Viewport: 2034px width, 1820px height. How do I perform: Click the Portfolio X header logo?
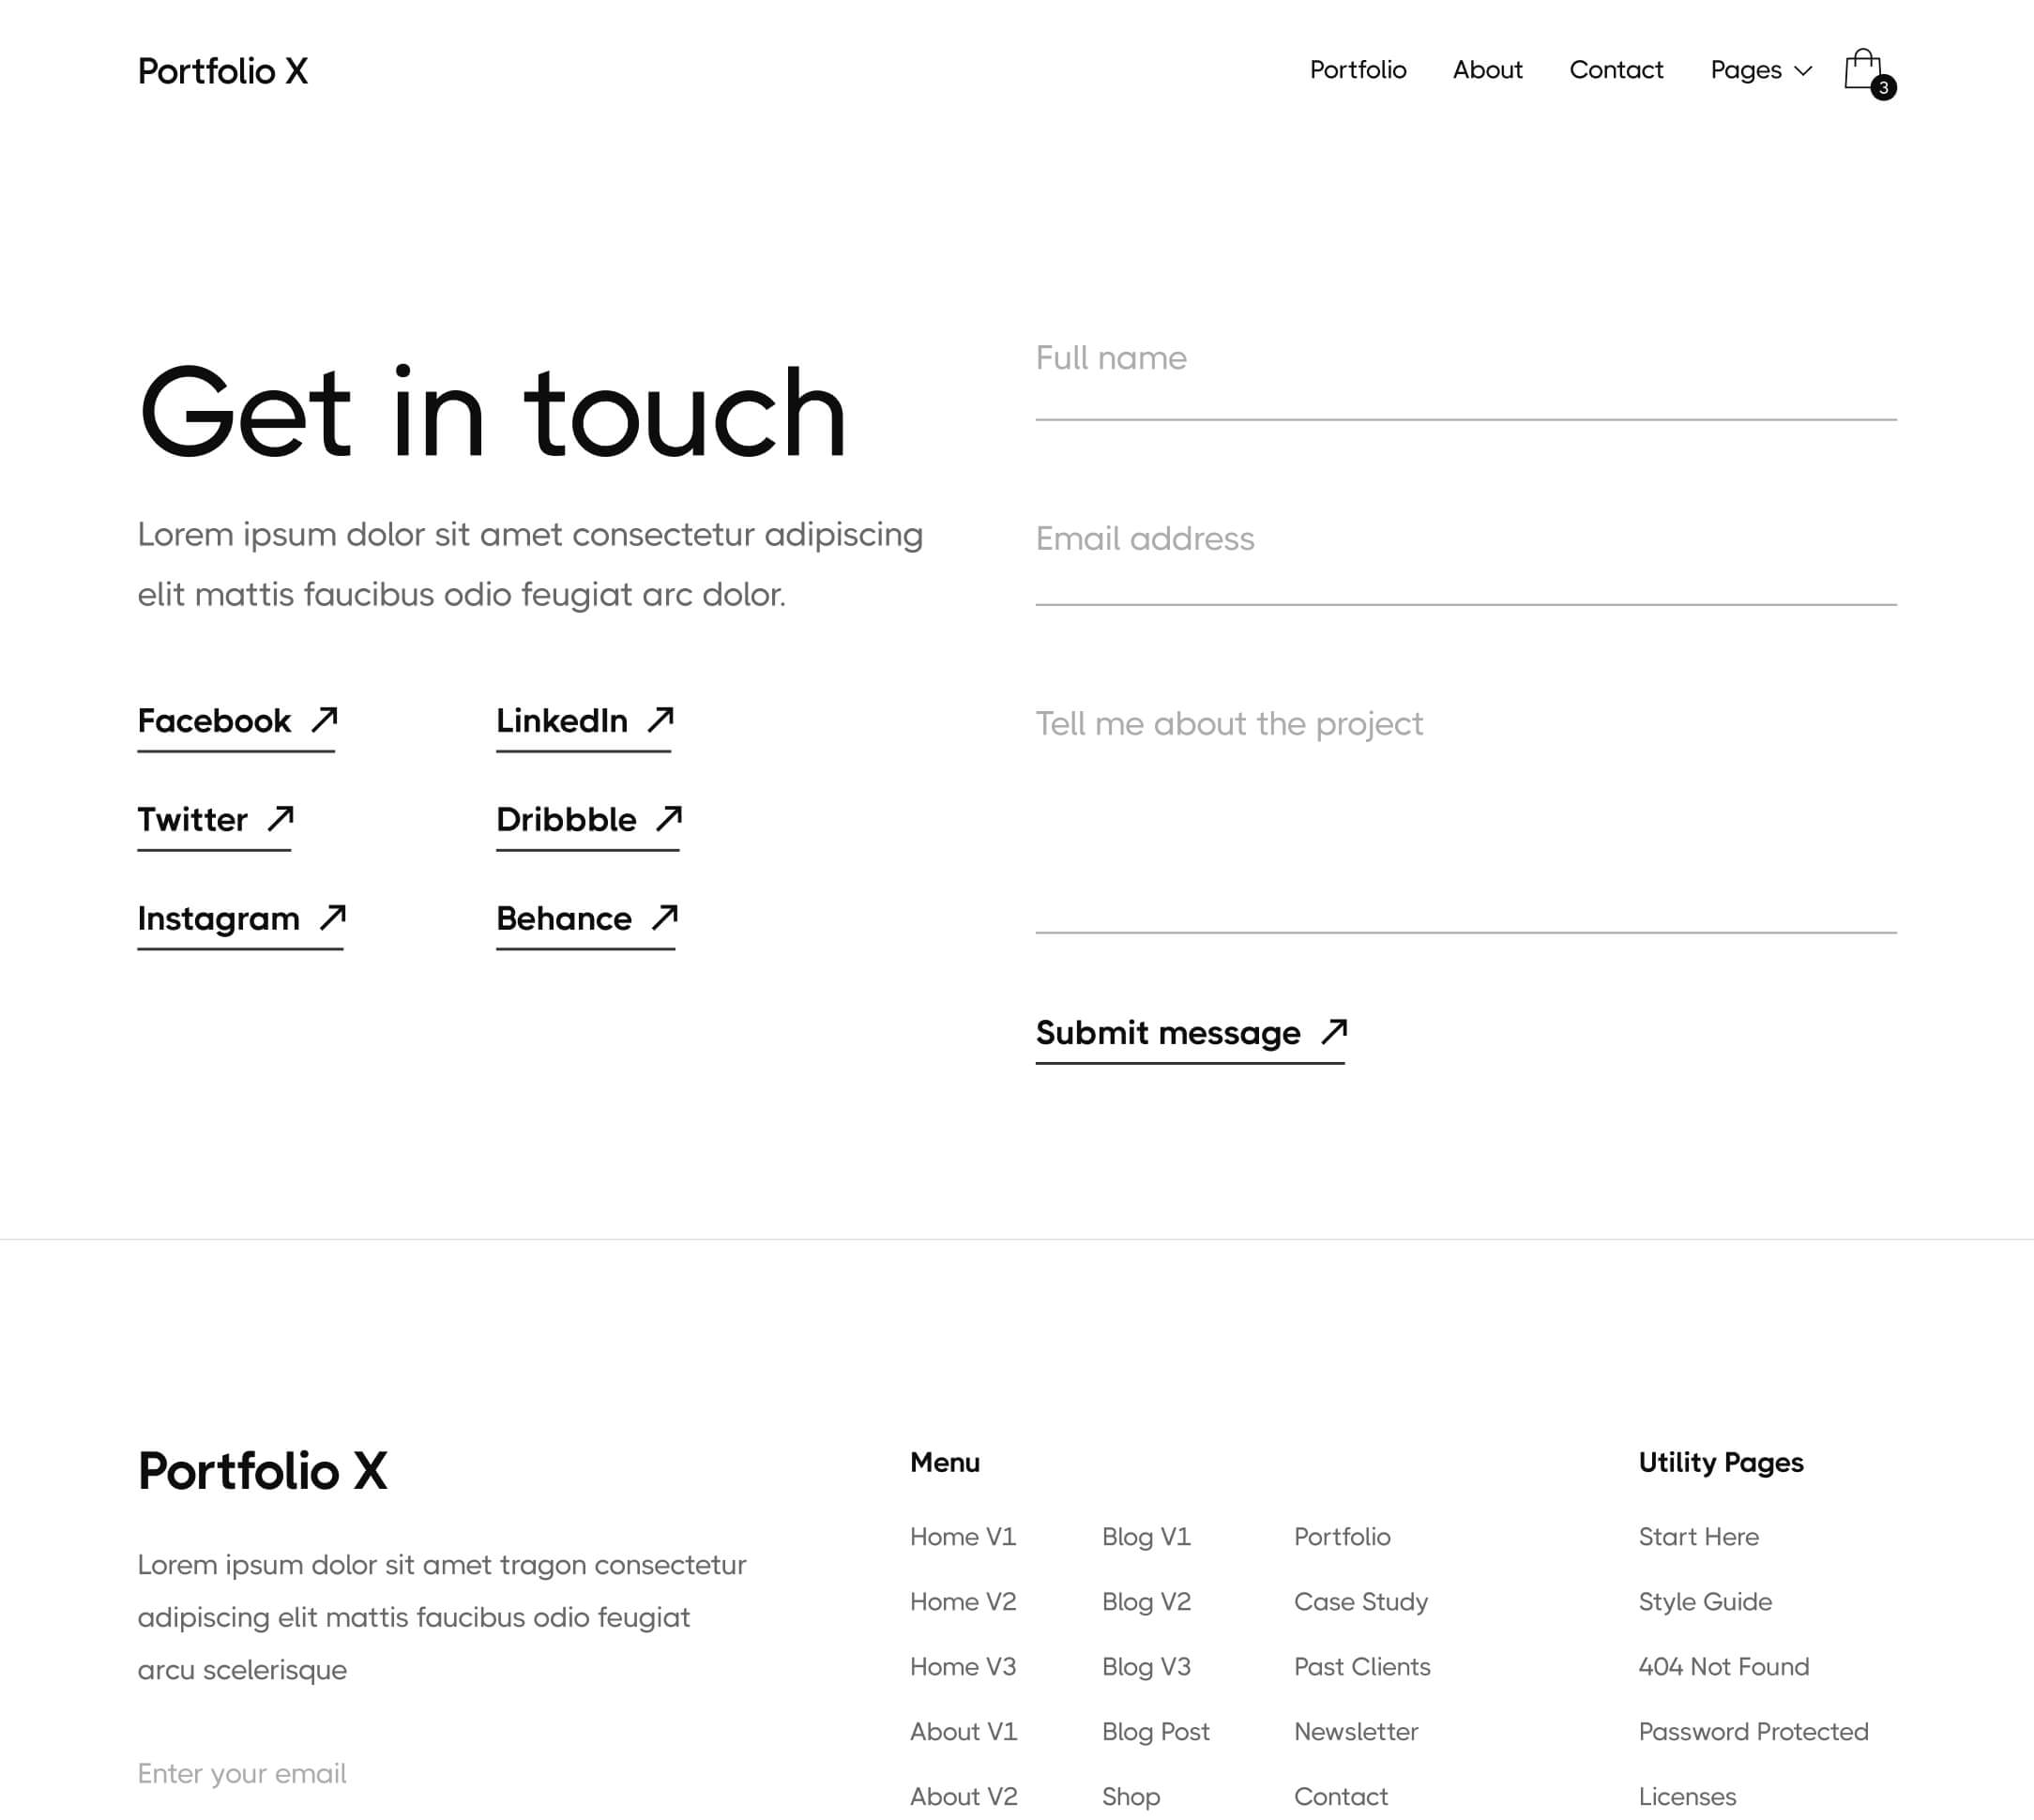[x=223, y=71]
